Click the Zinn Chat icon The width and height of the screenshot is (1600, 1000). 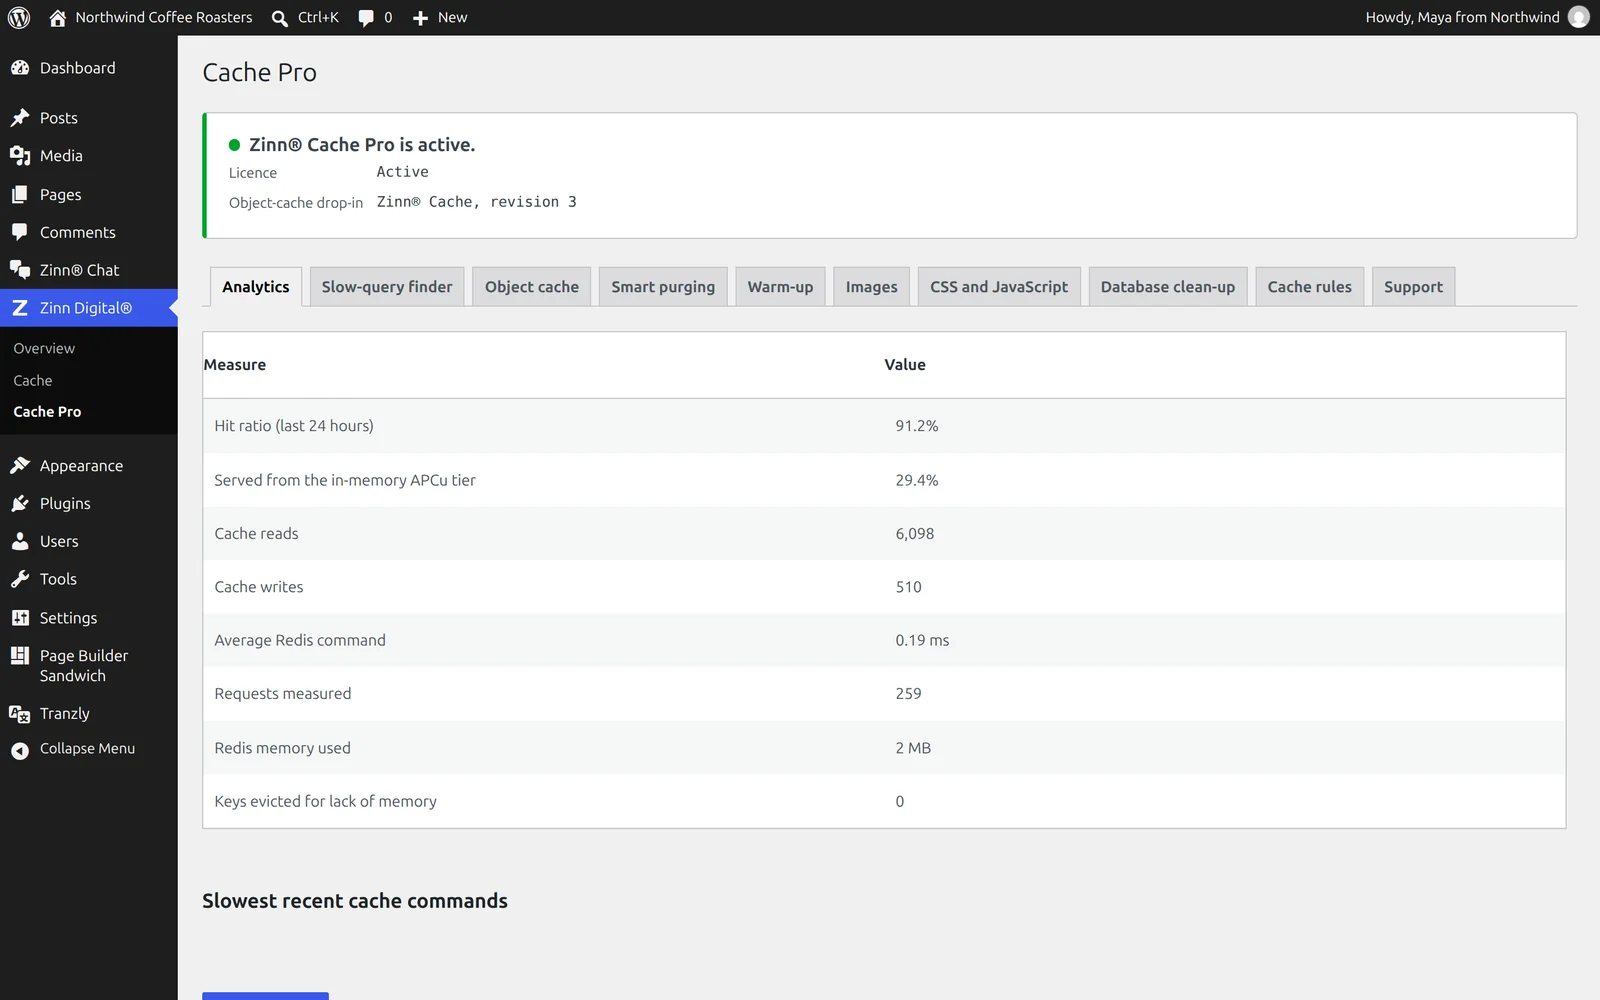pos(20,270)
